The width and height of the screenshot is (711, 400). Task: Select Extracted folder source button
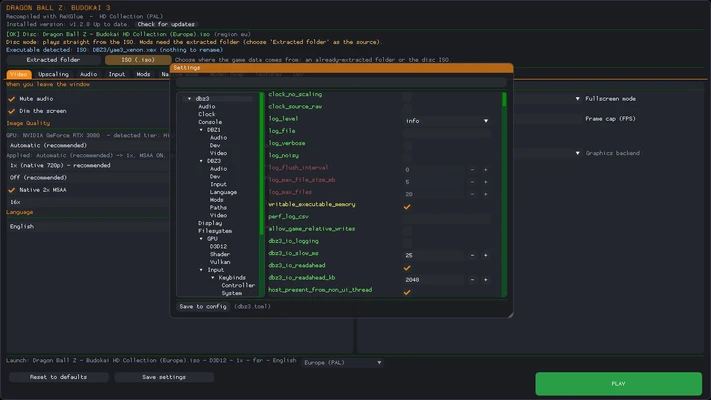pyautogui.click(x=54, y=60)
